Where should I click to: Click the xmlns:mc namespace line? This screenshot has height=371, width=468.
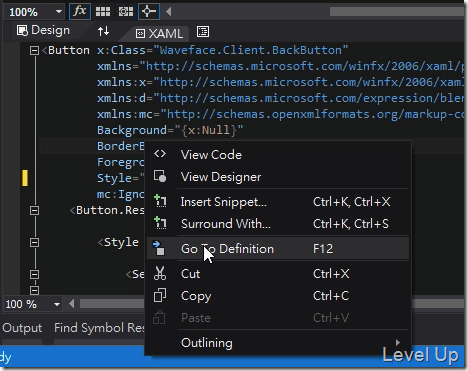click(x=280, y=114)
